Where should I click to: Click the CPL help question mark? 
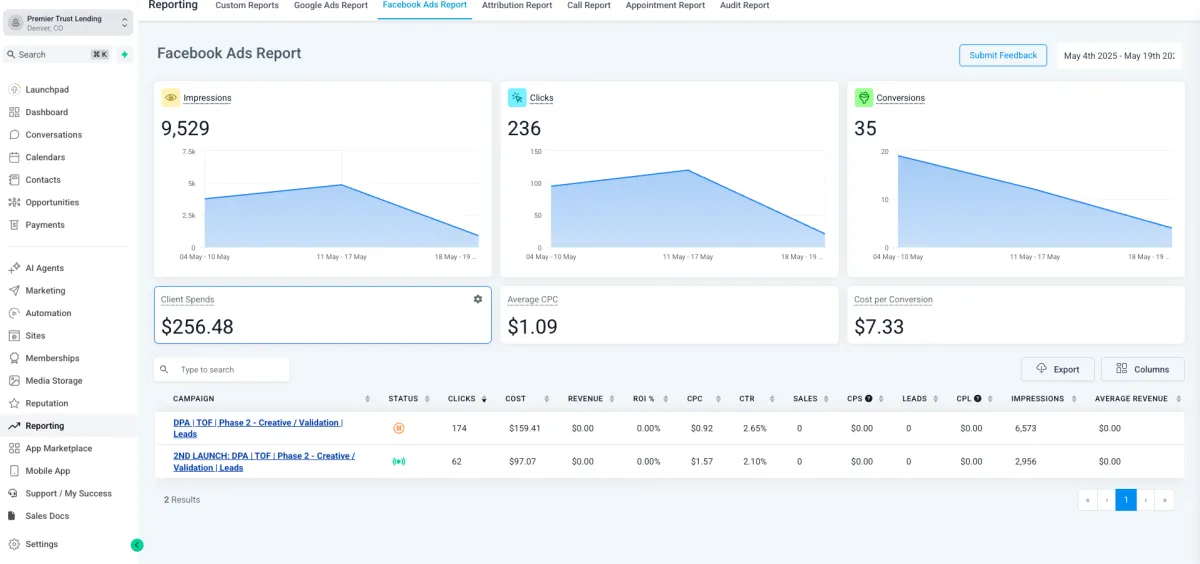point(977,398)
